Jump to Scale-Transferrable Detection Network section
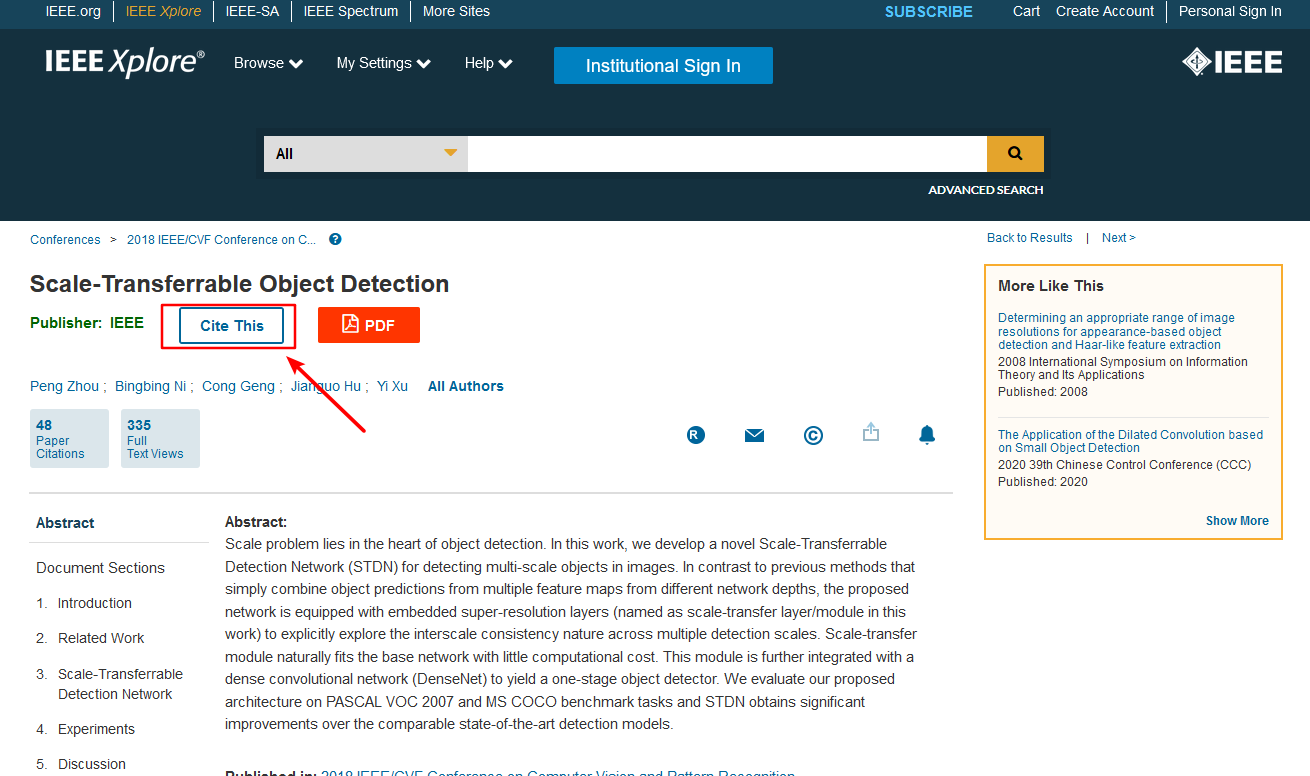1310x776 pixels. tap(120, 684)
